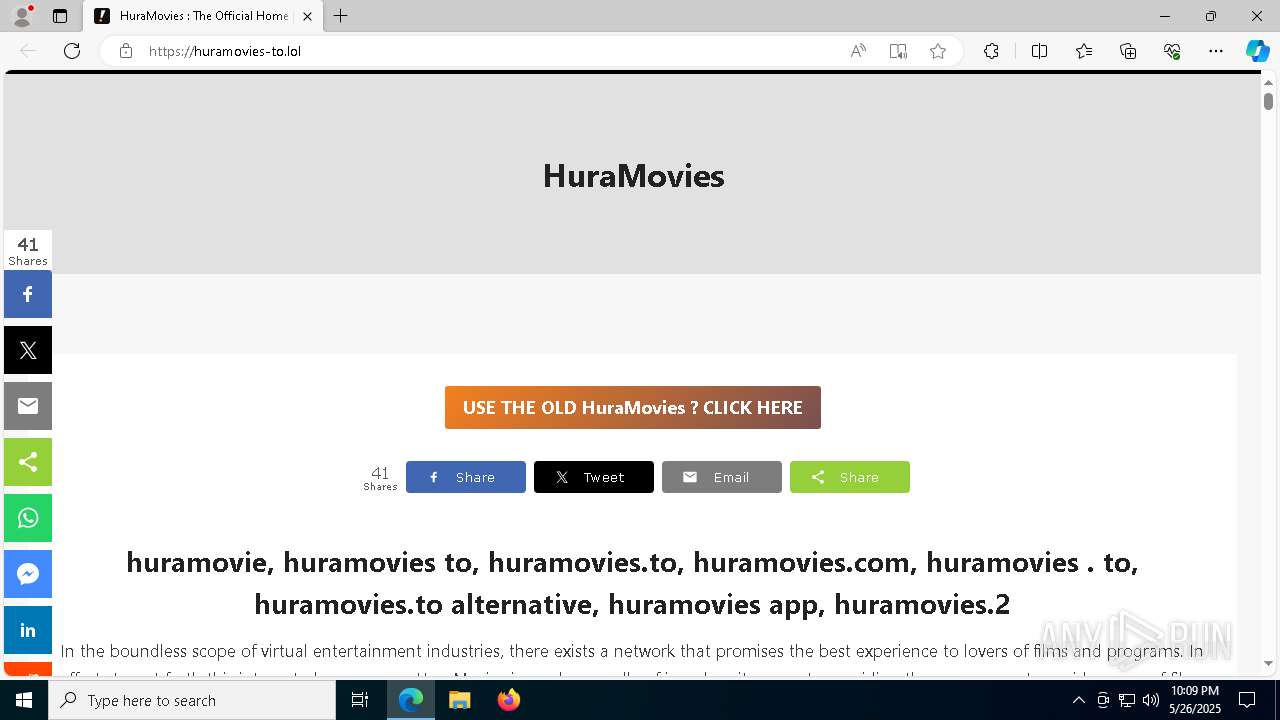Open the Favorites list icon
The height and width of the screenshot is (720, 1280).
1084,51
